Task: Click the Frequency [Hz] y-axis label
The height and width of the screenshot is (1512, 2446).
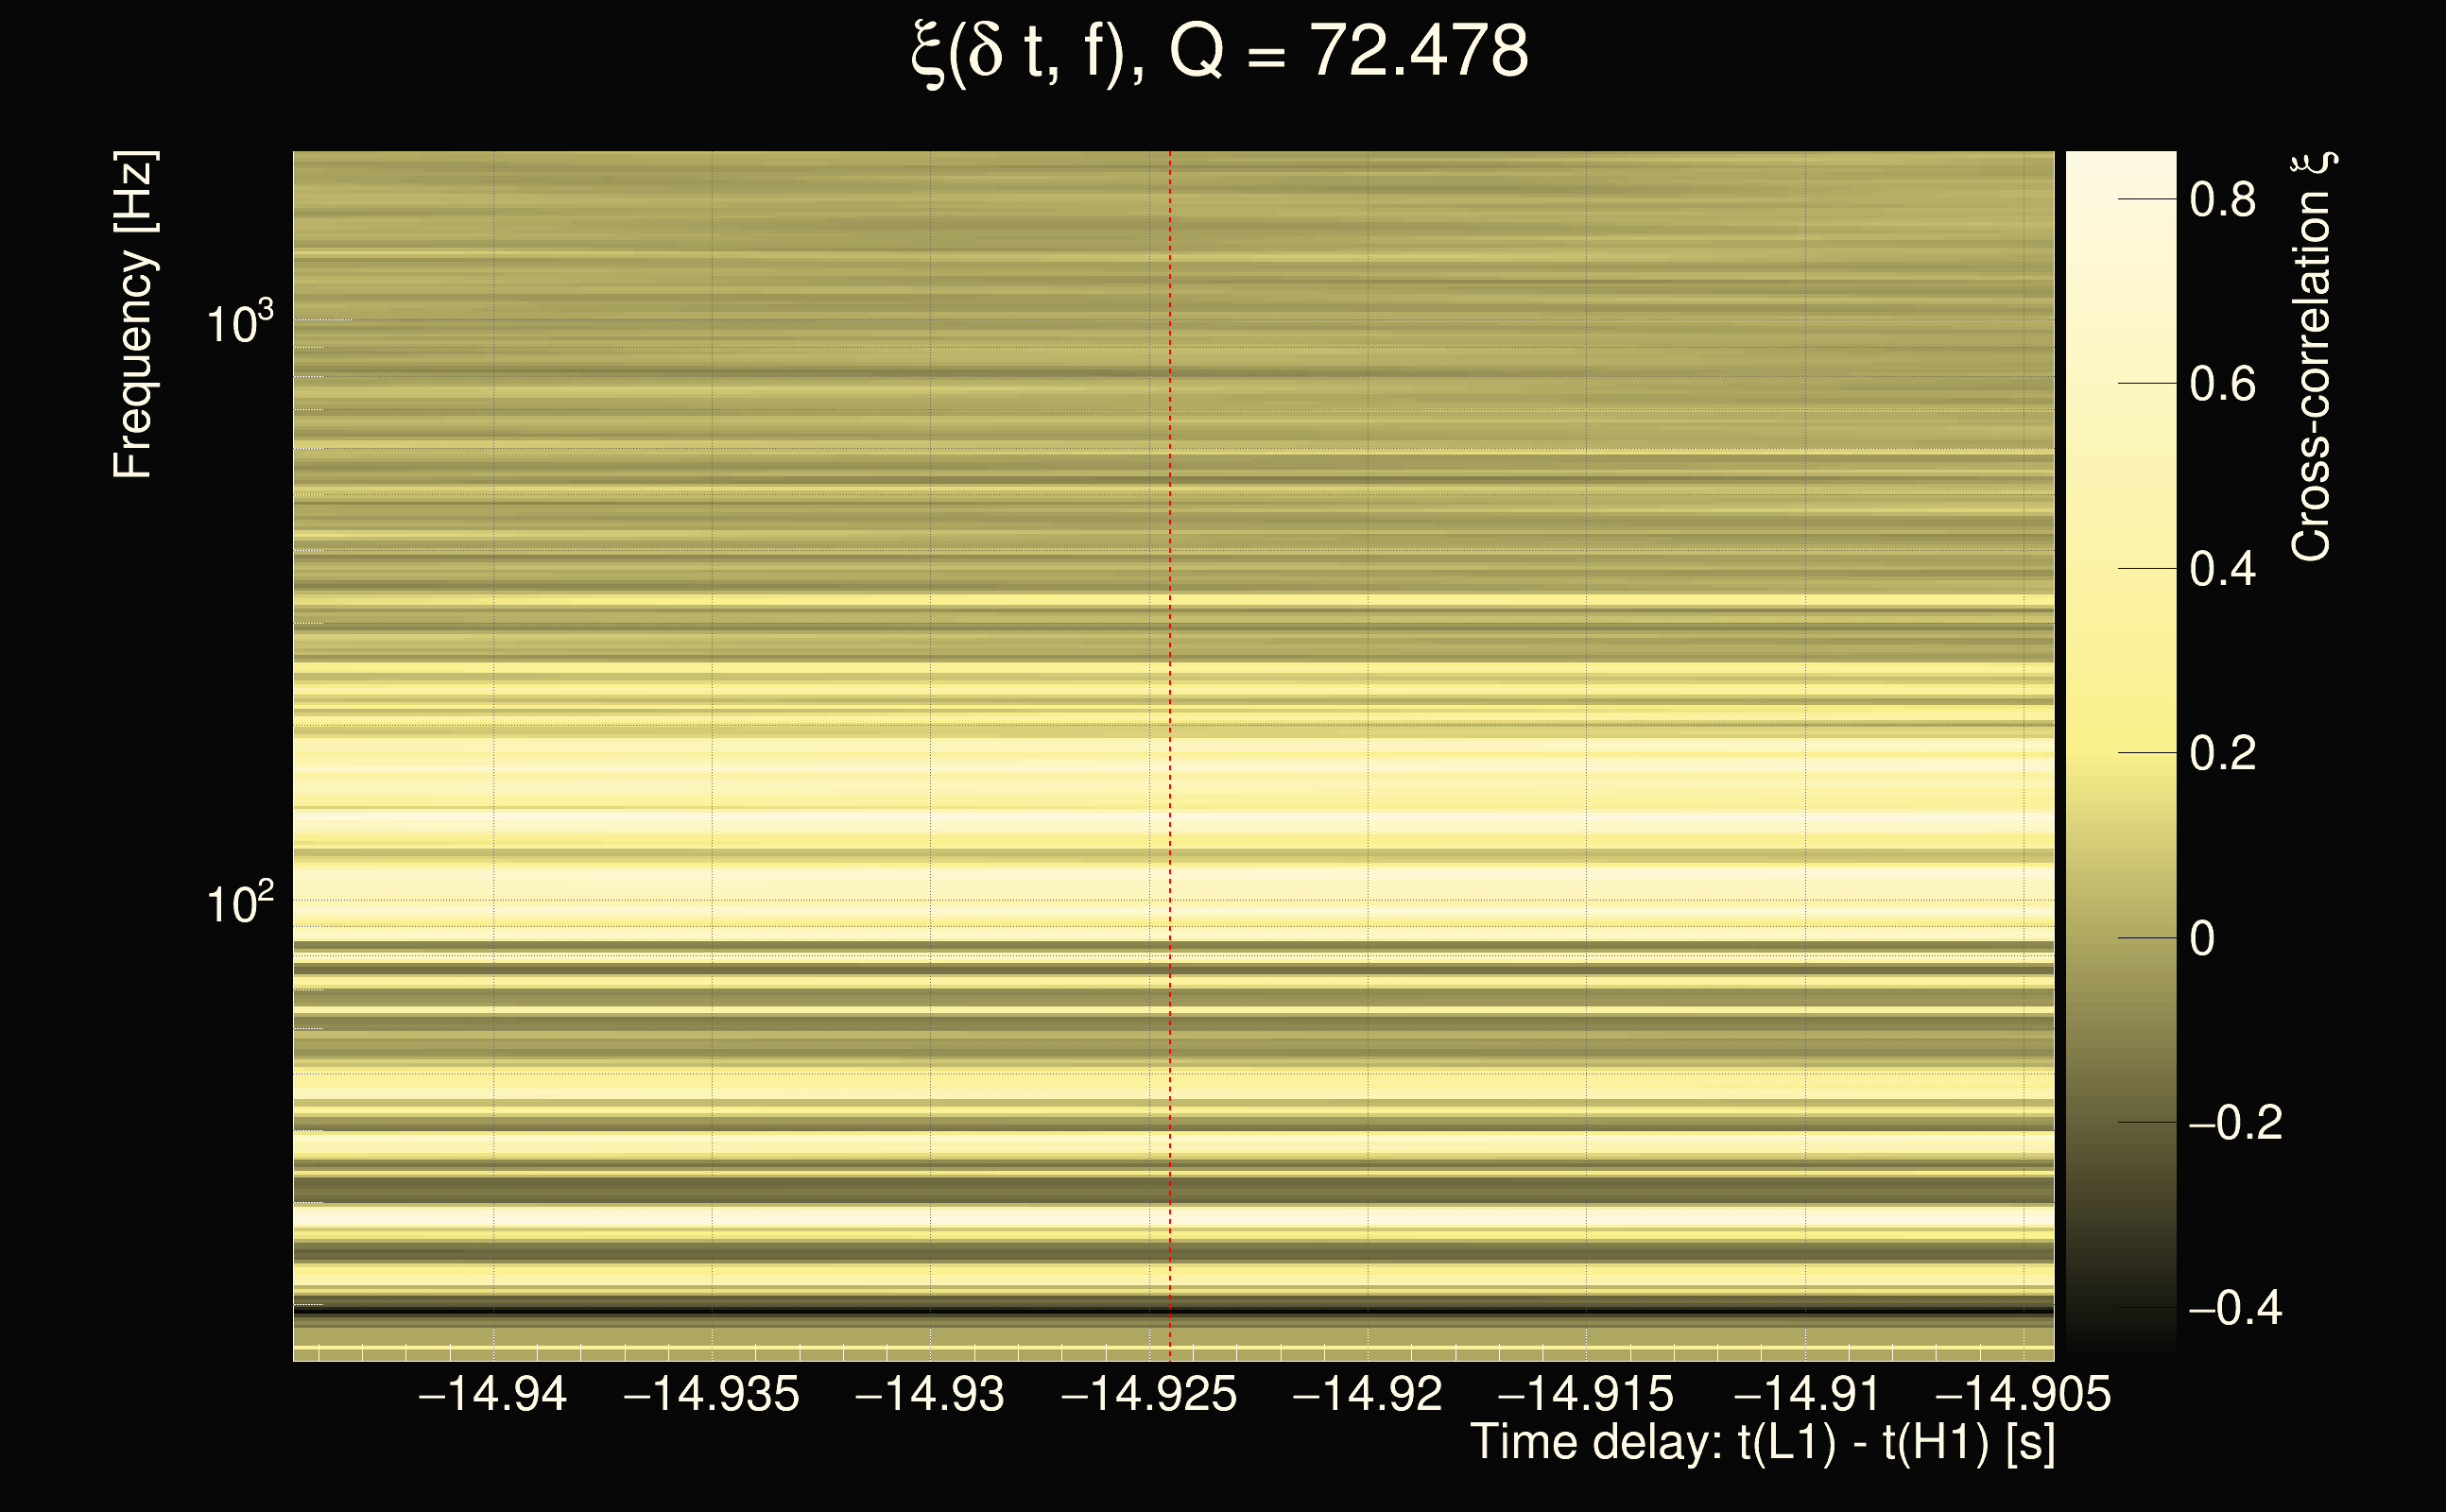Action: 133,315
